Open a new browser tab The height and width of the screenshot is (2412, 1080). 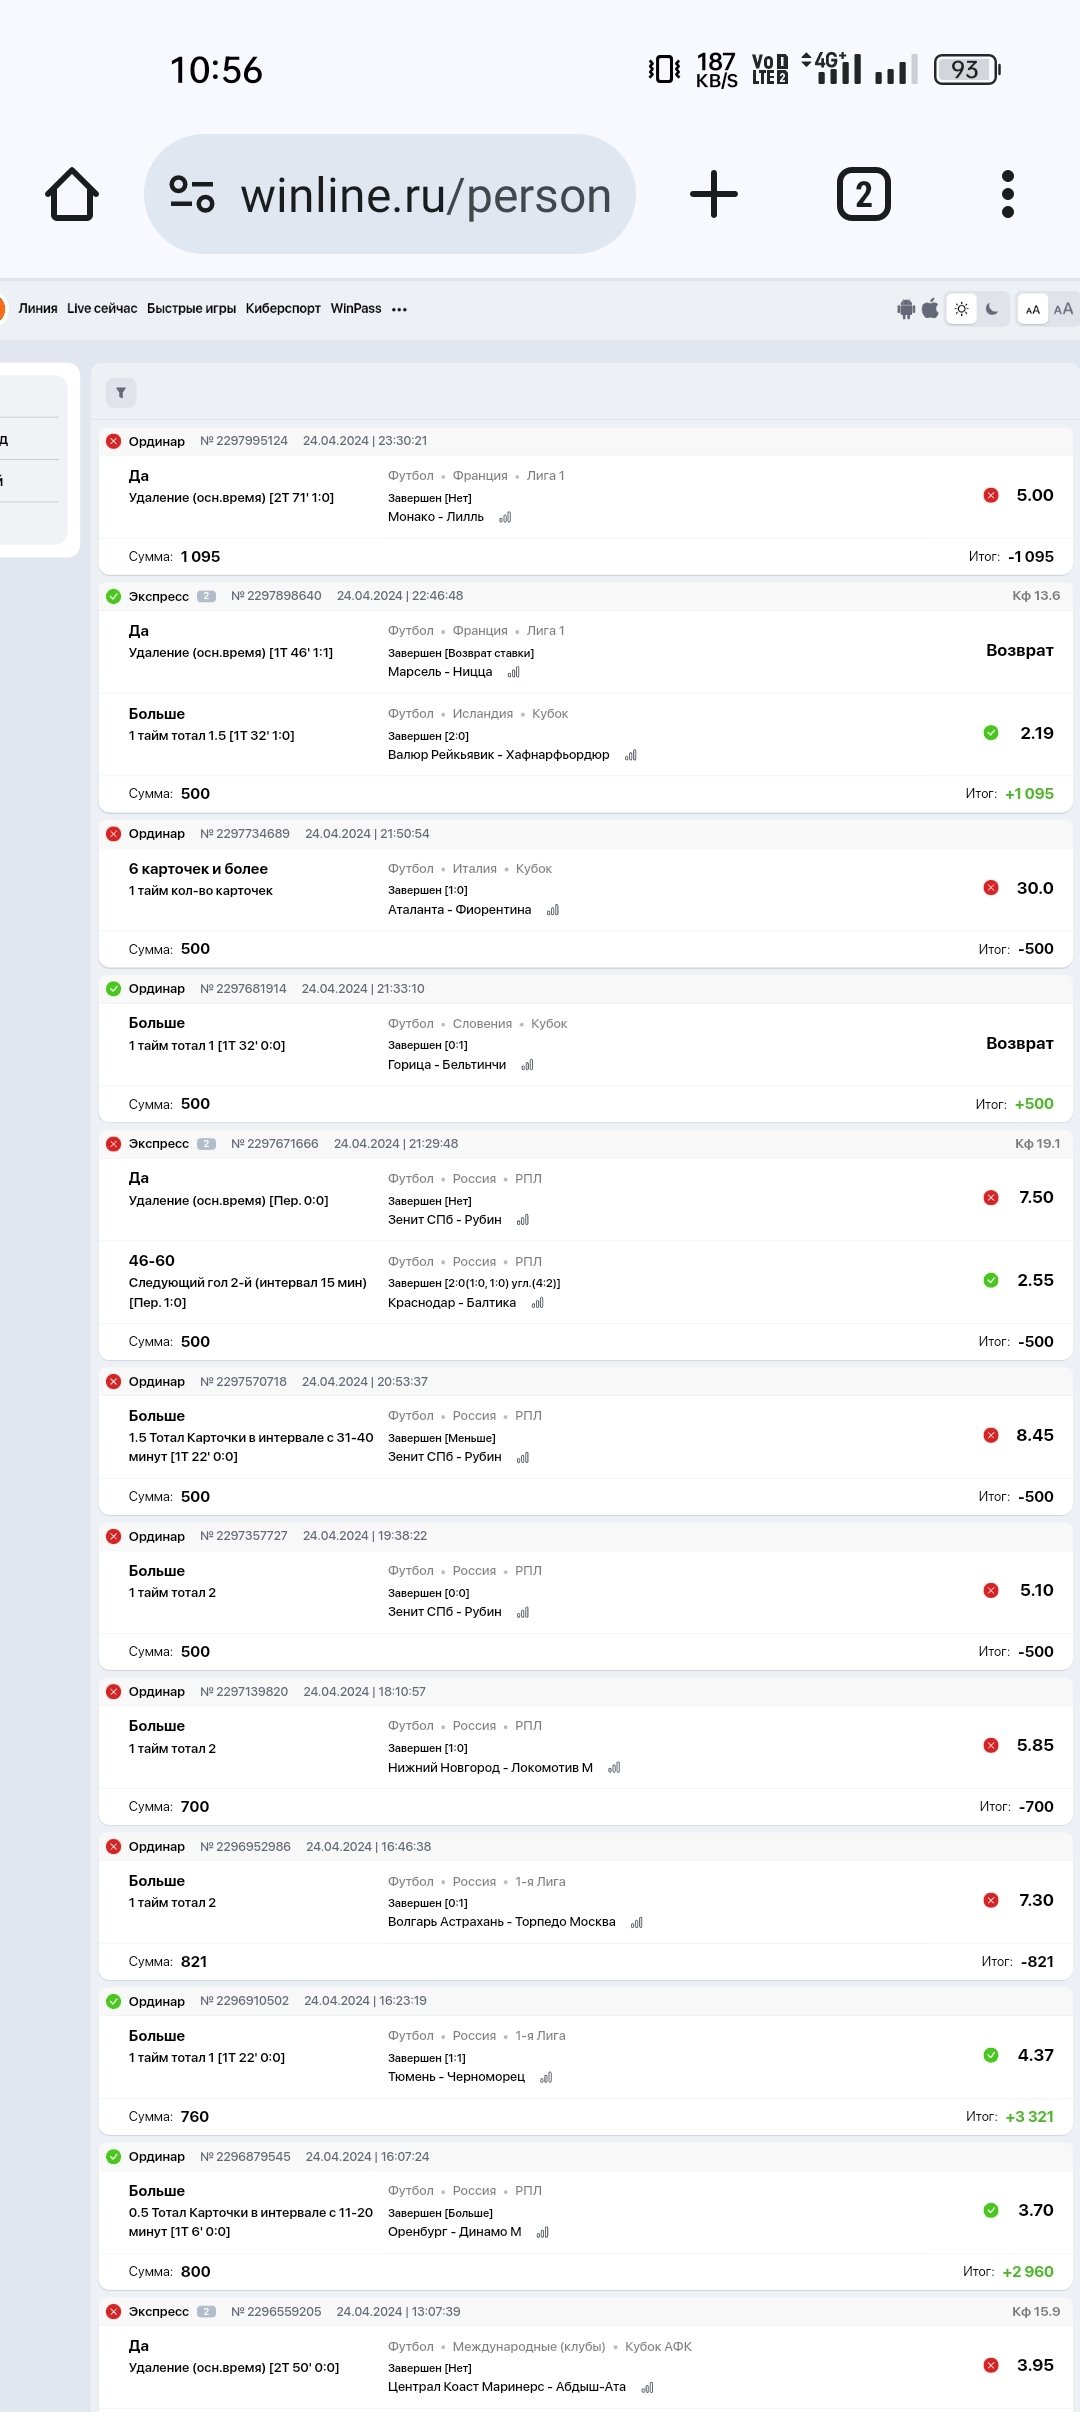click(714, 194)
